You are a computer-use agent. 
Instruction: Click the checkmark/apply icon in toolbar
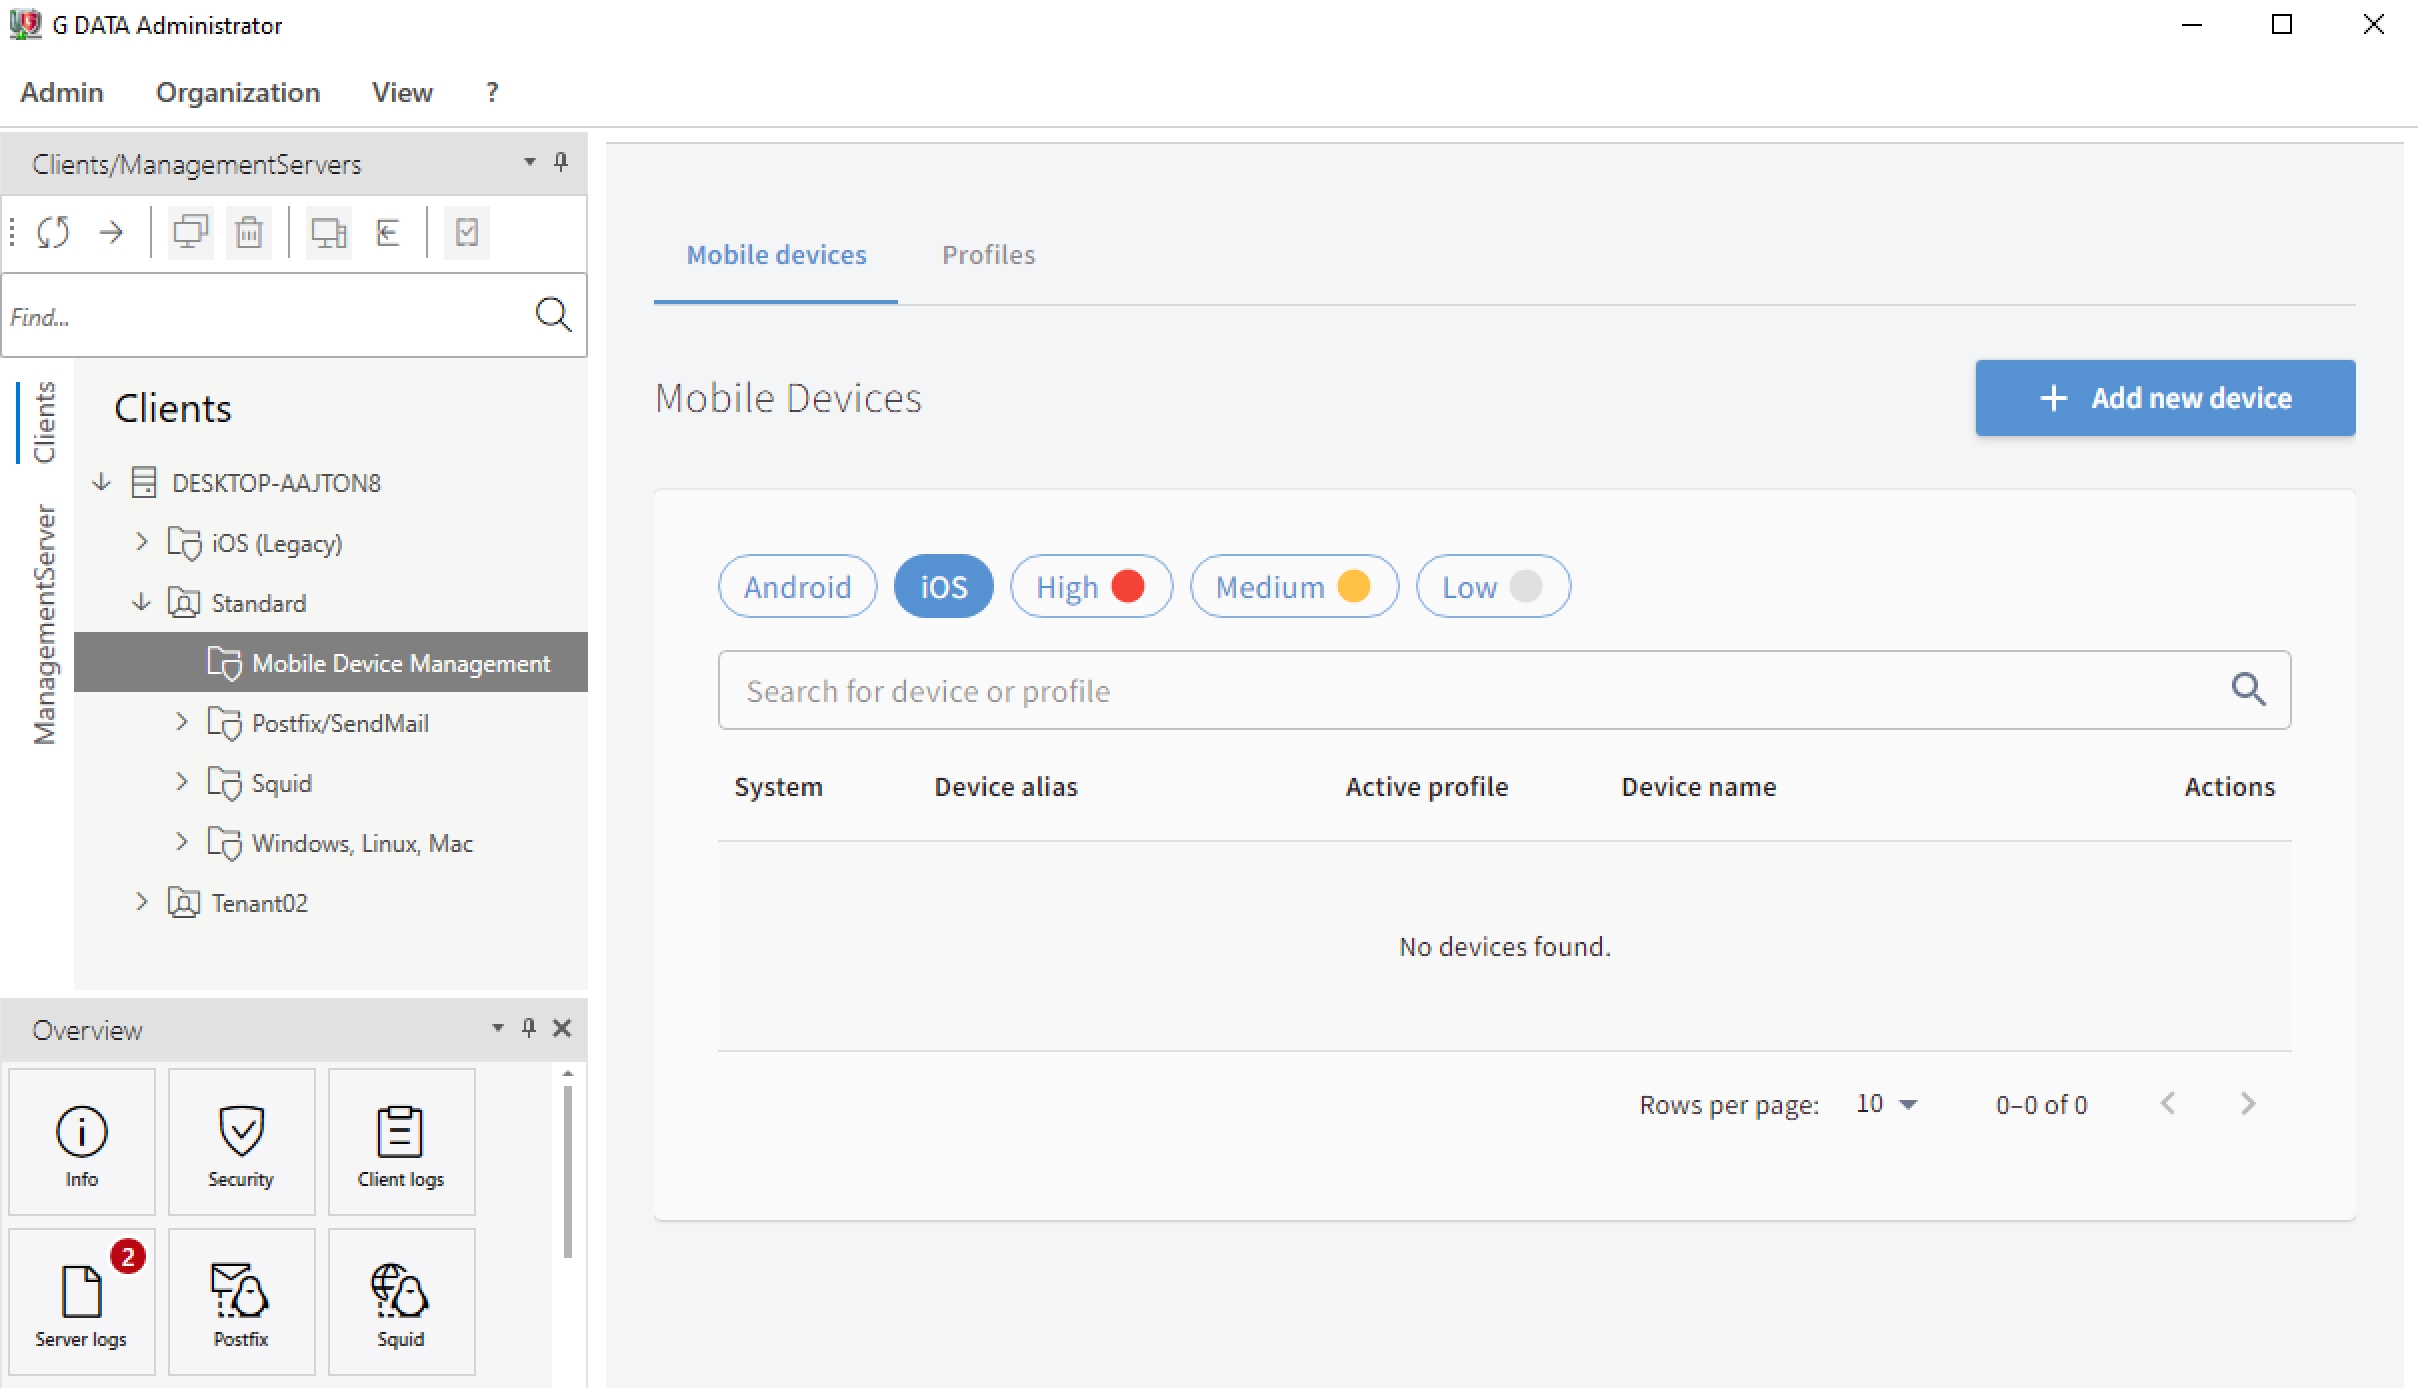(x=465, y=232)
